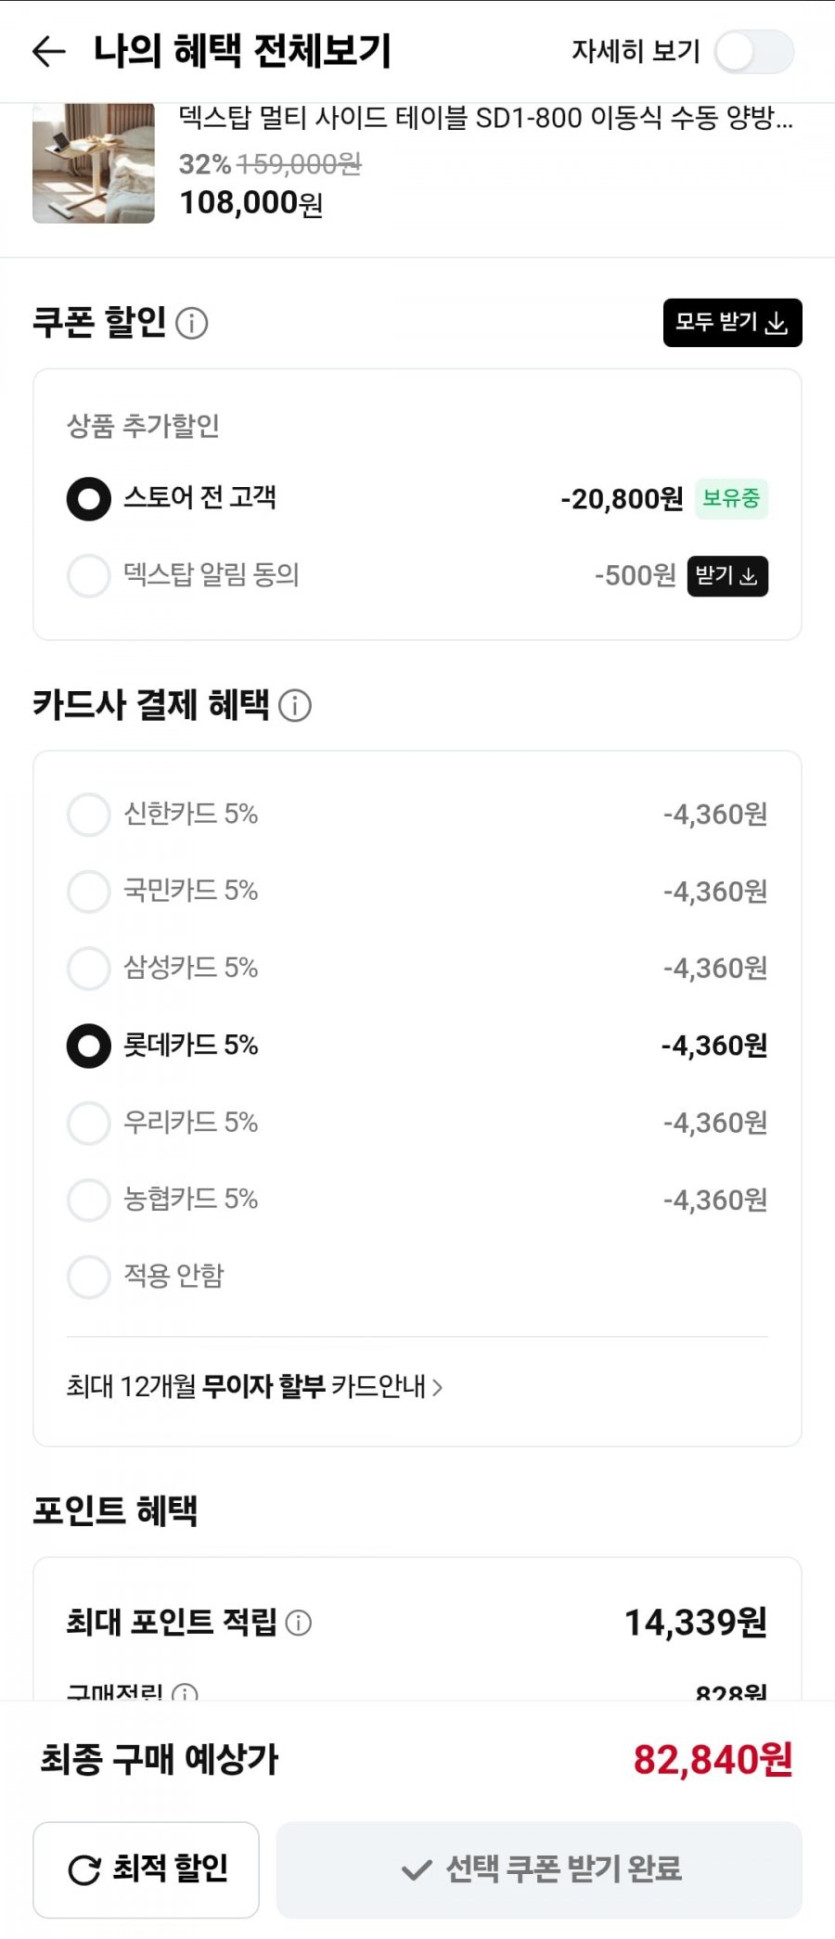
Task: Tap max point accrual info icon
Action: (298, 1622)
